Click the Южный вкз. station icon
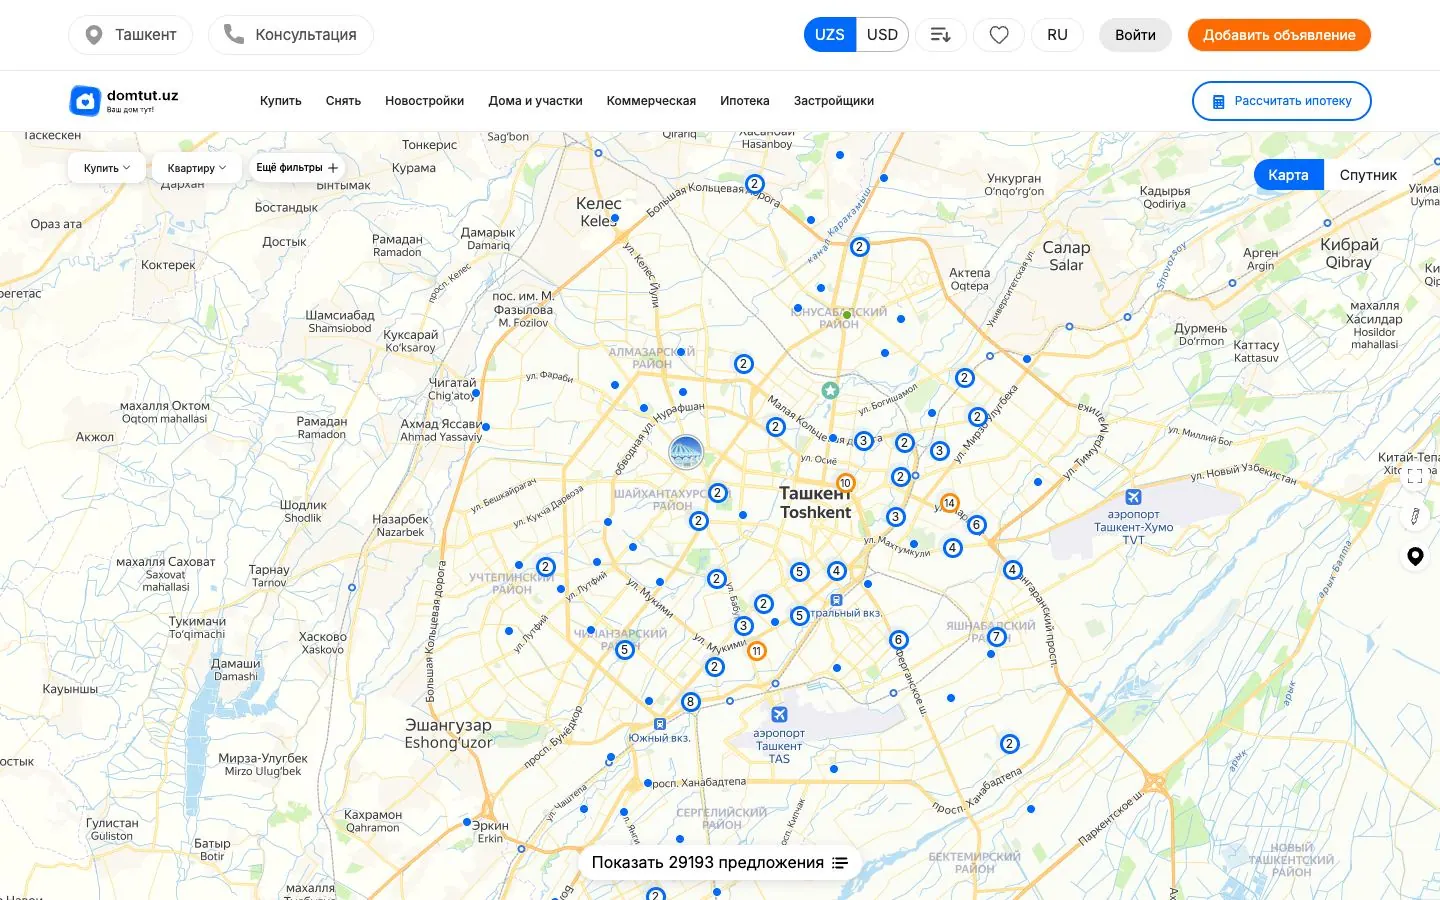Image resolution: width=1440 pixels, height=900 pixels. [659, 724]
